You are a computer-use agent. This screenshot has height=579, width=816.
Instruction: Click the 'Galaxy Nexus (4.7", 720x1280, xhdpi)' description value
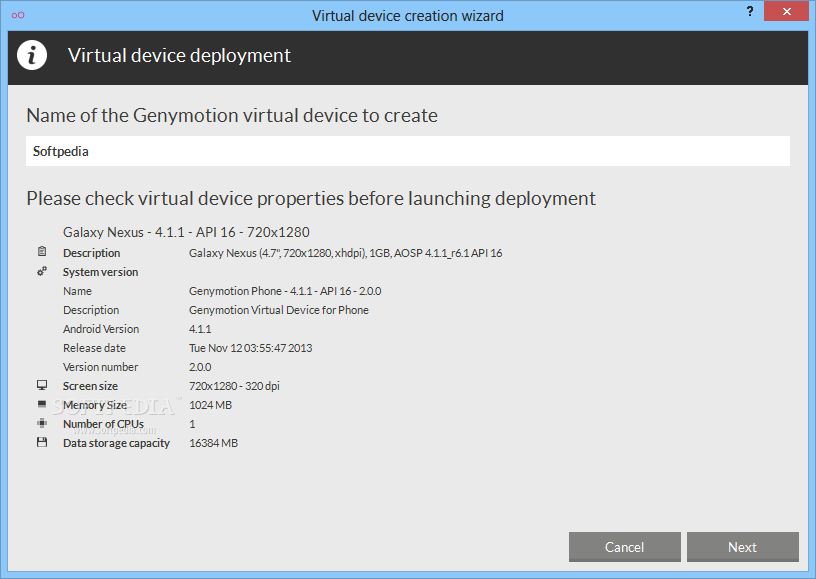click(x=346, y=253)
